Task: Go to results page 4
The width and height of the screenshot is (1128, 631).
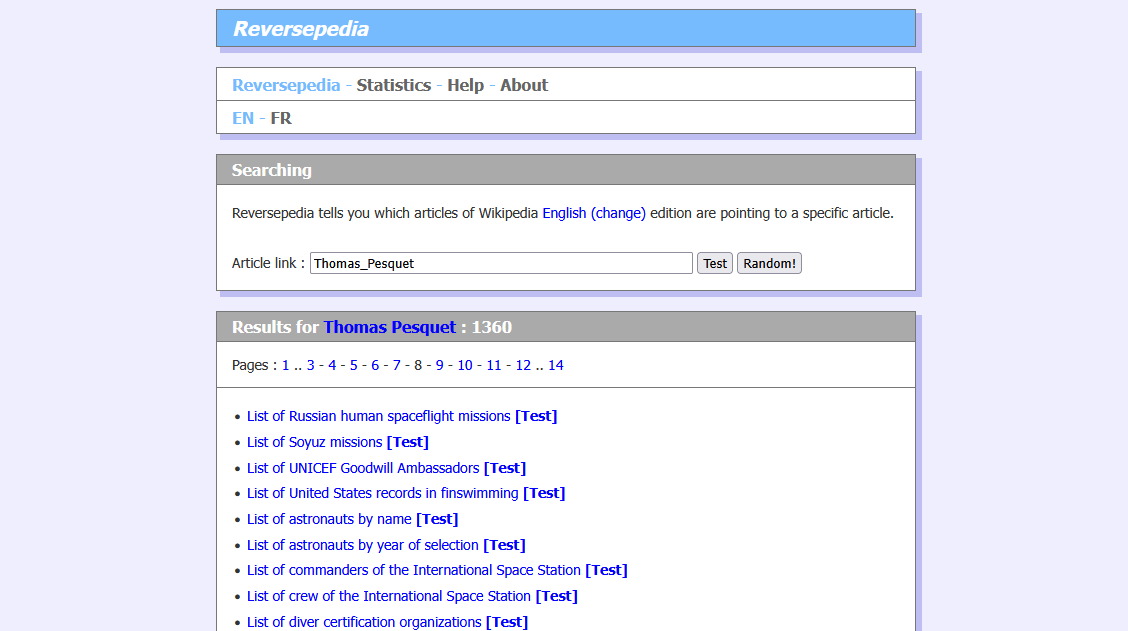Action: pyautogui.click(x=332, y=366)
